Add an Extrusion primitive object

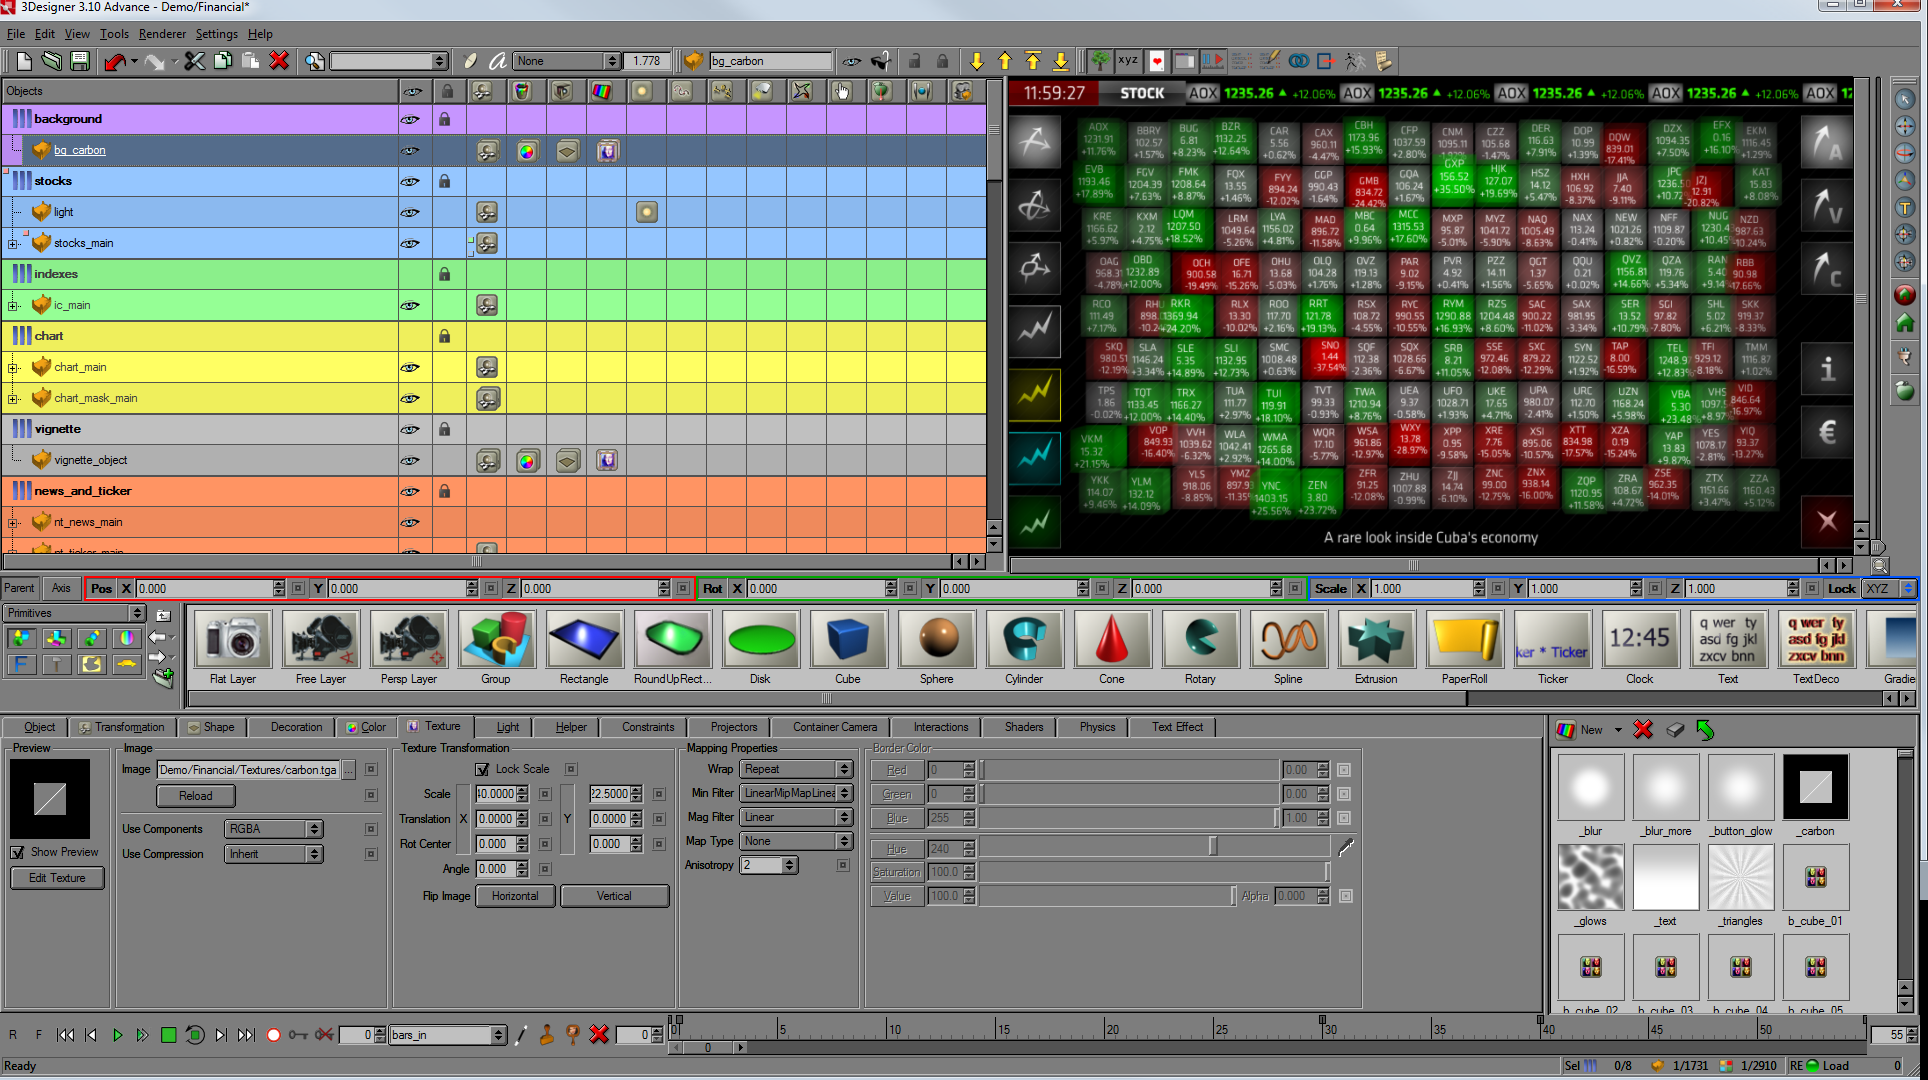(x=1375, y=640)
